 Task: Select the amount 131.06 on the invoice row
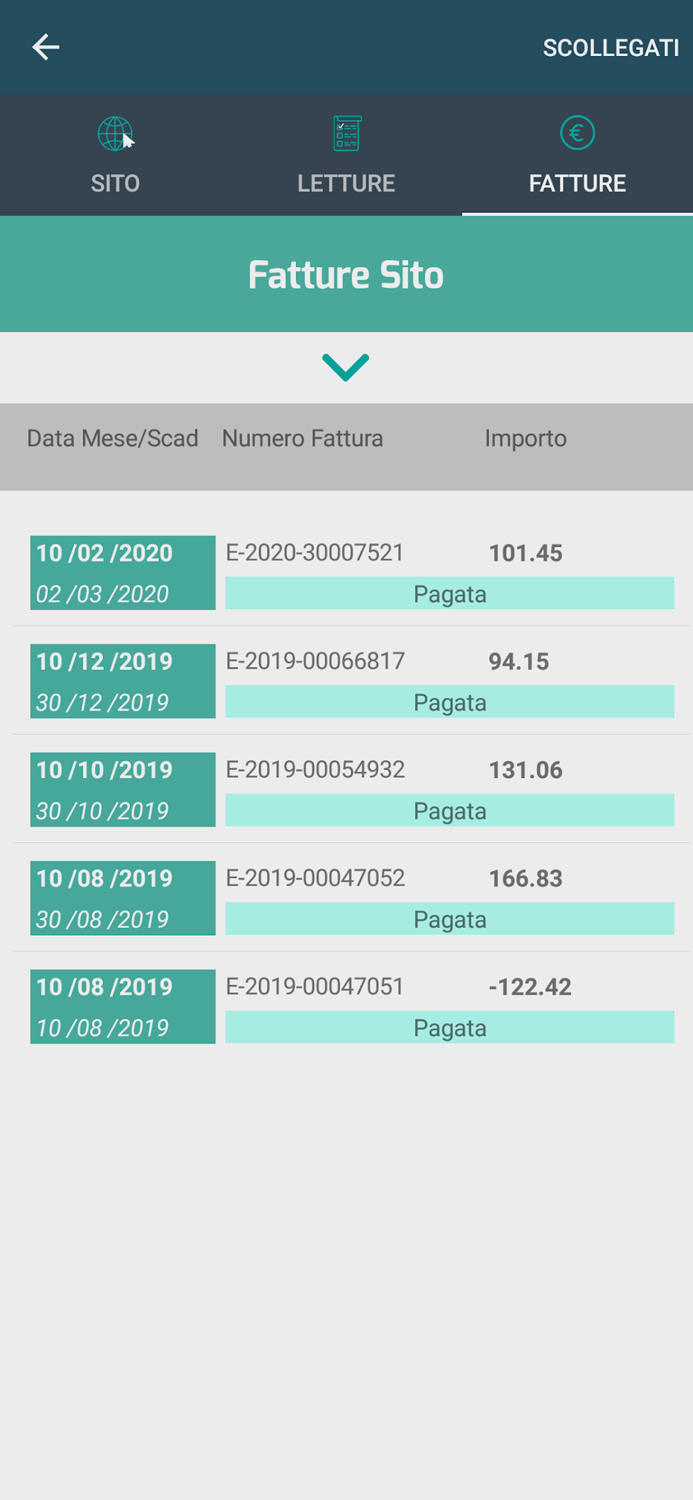[526, 770]
